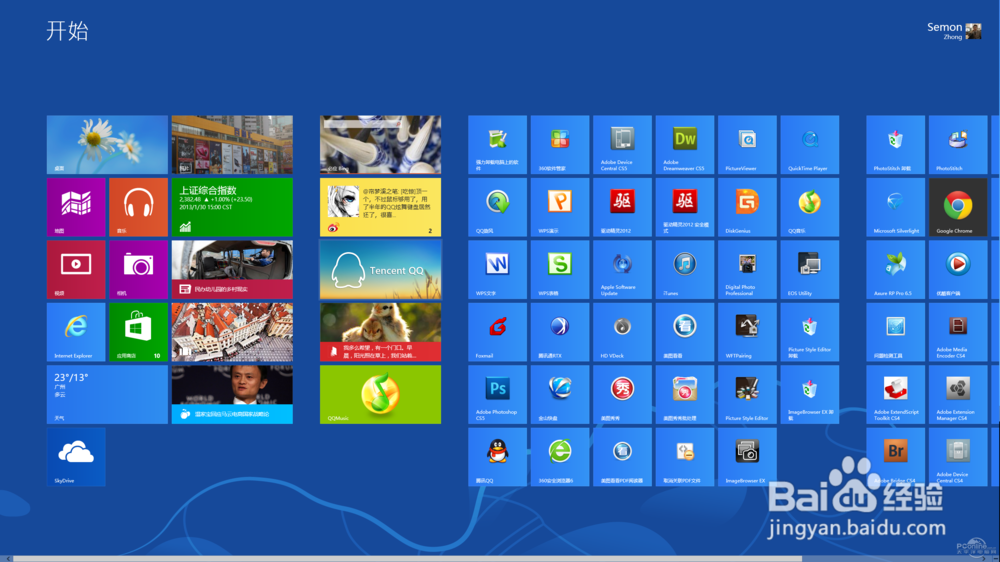Screen dimensions: 1000x562
Task: Open the Weather tile showing 23°/13°
Action: click(x=107, y=395)
